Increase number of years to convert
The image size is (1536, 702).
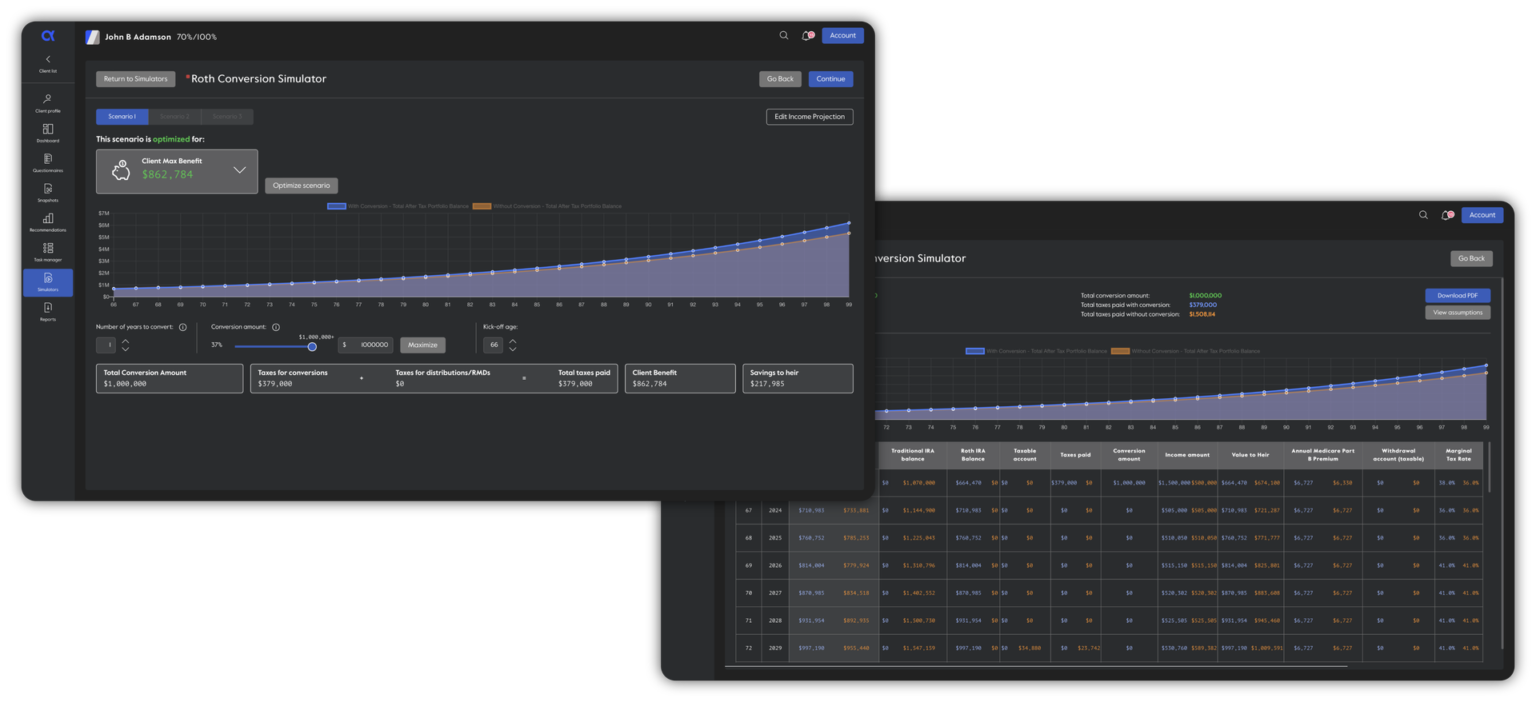pyautogui.click(x=127, y=341)
